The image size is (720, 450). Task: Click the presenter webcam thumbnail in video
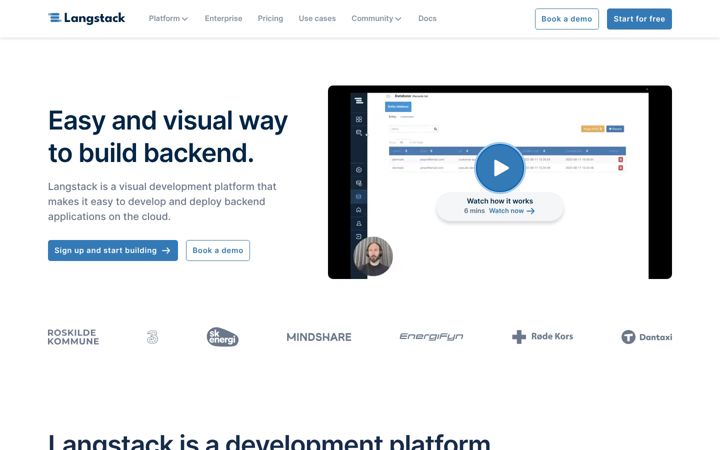(x=373, y=256)
